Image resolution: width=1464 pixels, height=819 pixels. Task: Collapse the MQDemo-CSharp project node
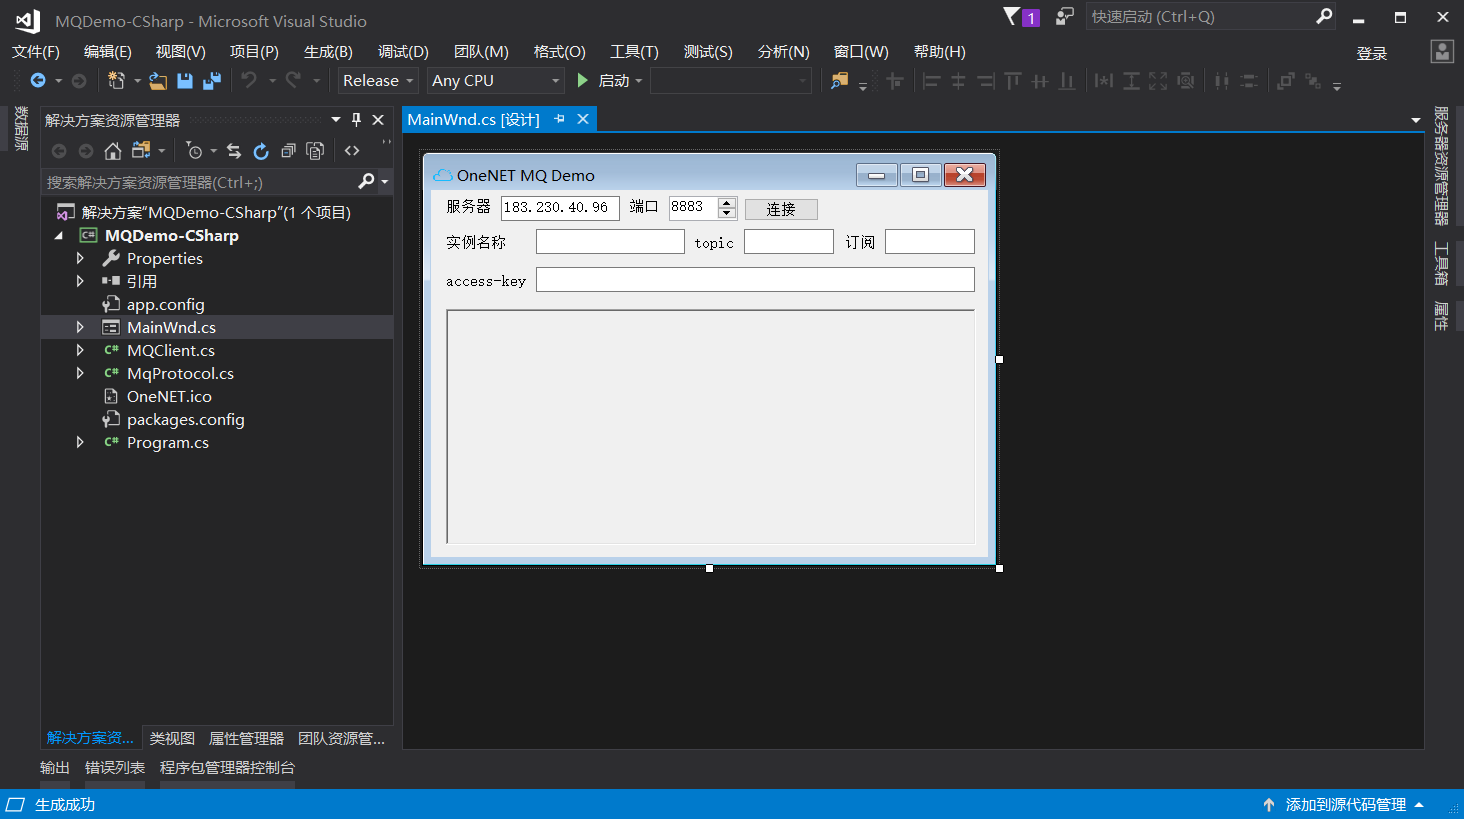click(x=58, y=236)
